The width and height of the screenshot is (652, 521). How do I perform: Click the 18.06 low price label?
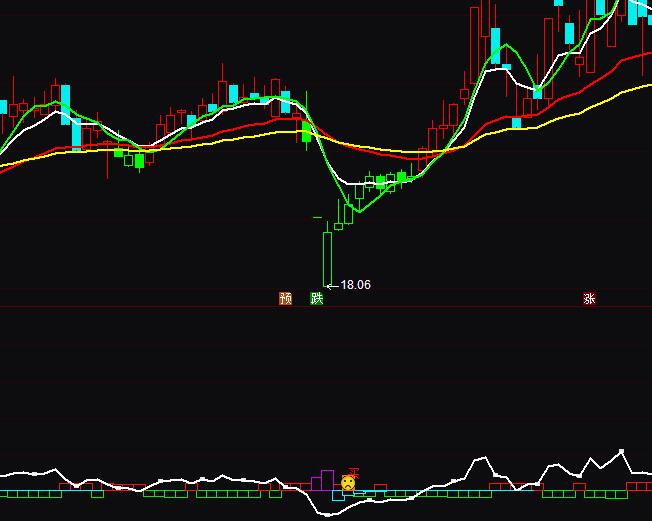(356, 285)
